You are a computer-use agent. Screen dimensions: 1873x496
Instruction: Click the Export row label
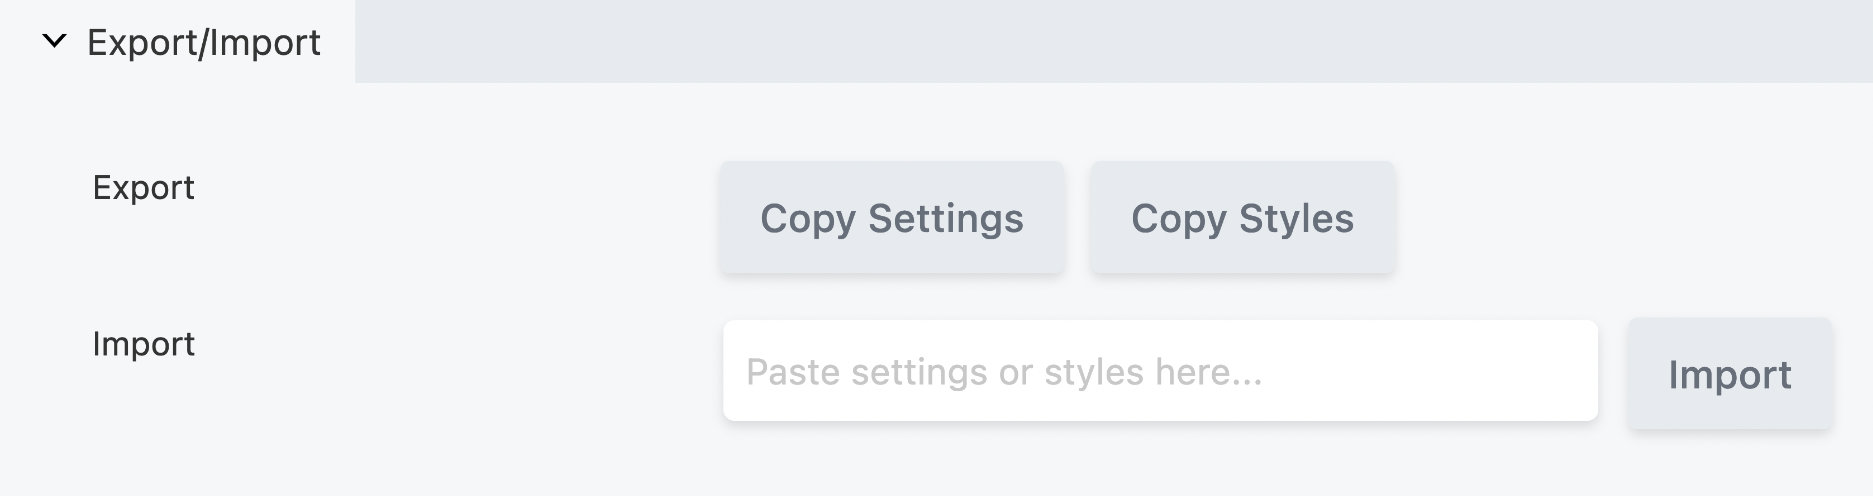143,188
